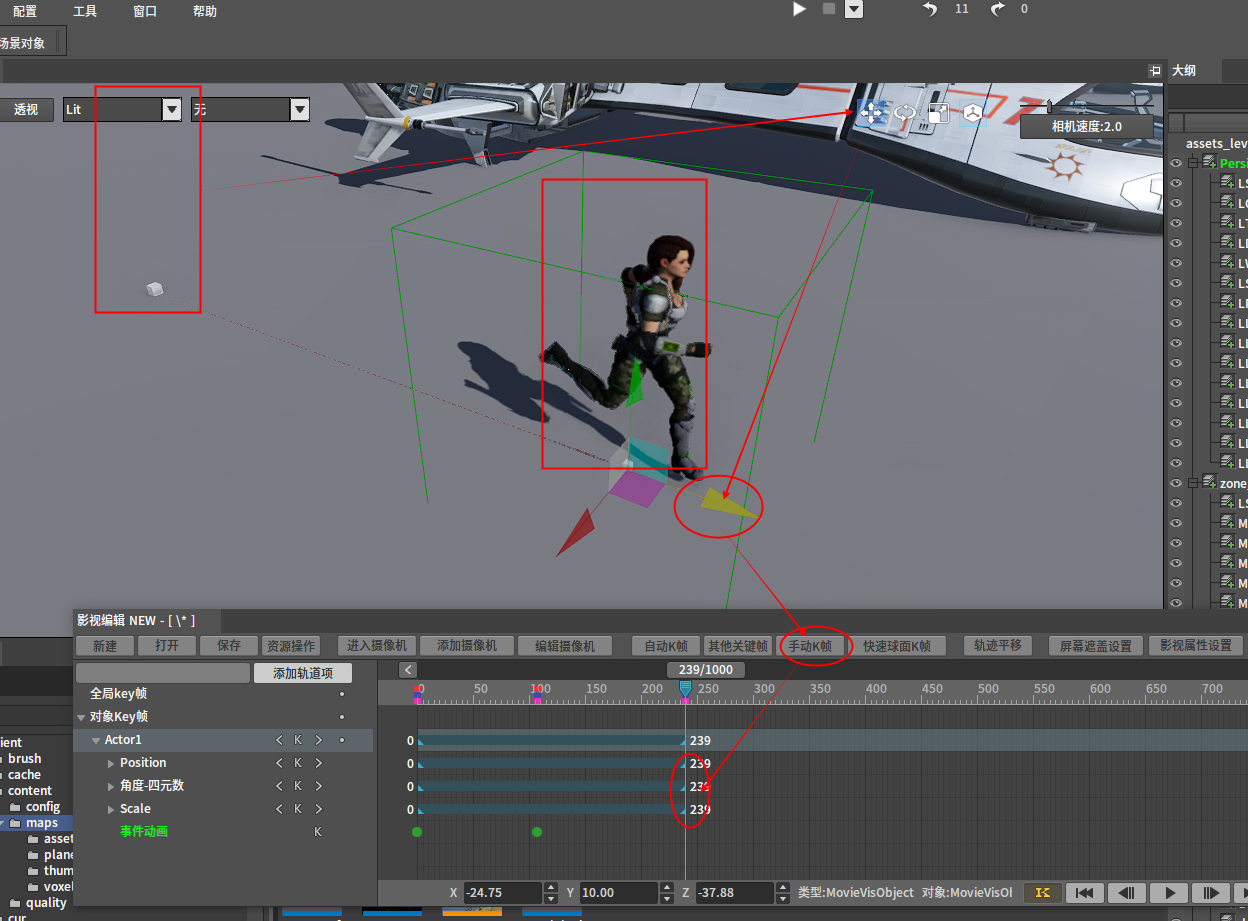
Task: Click the camera speed slider handle
Action: pyautogui.click(x=1049, y=104)
